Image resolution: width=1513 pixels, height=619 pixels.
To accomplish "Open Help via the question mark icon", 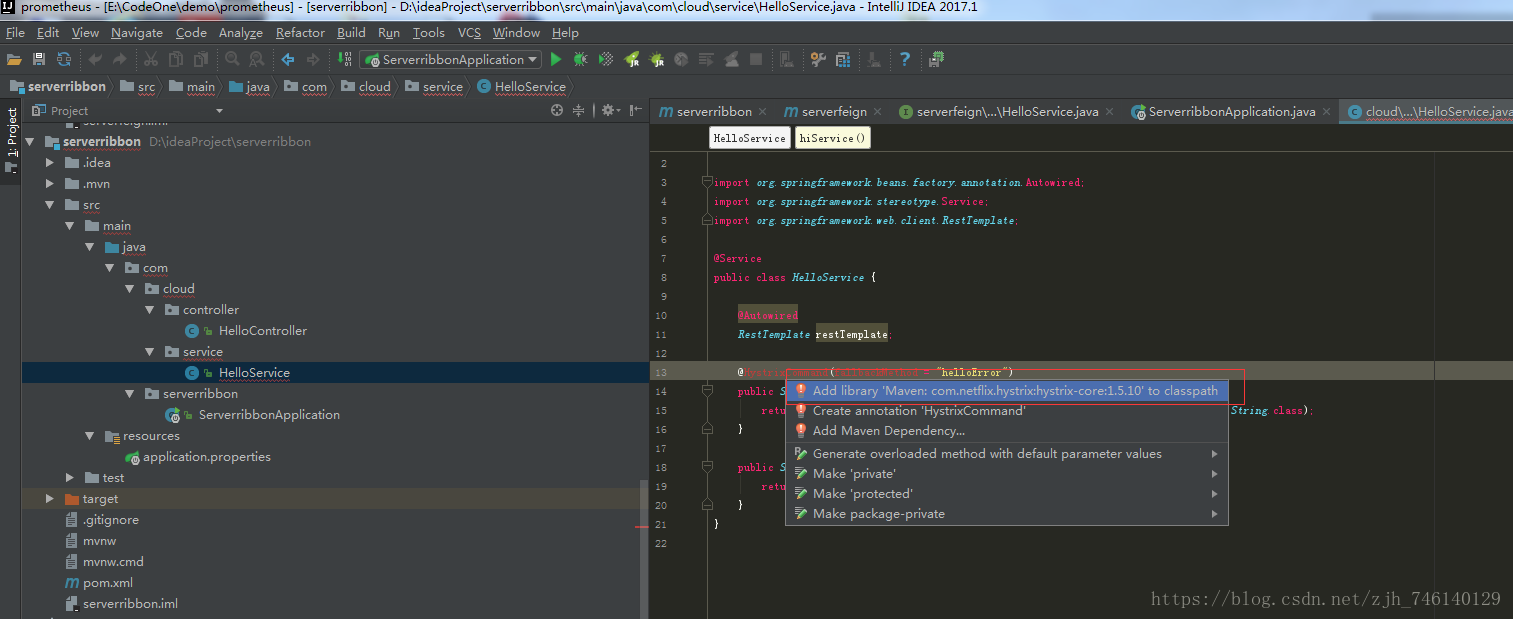I will pos(905,60).
